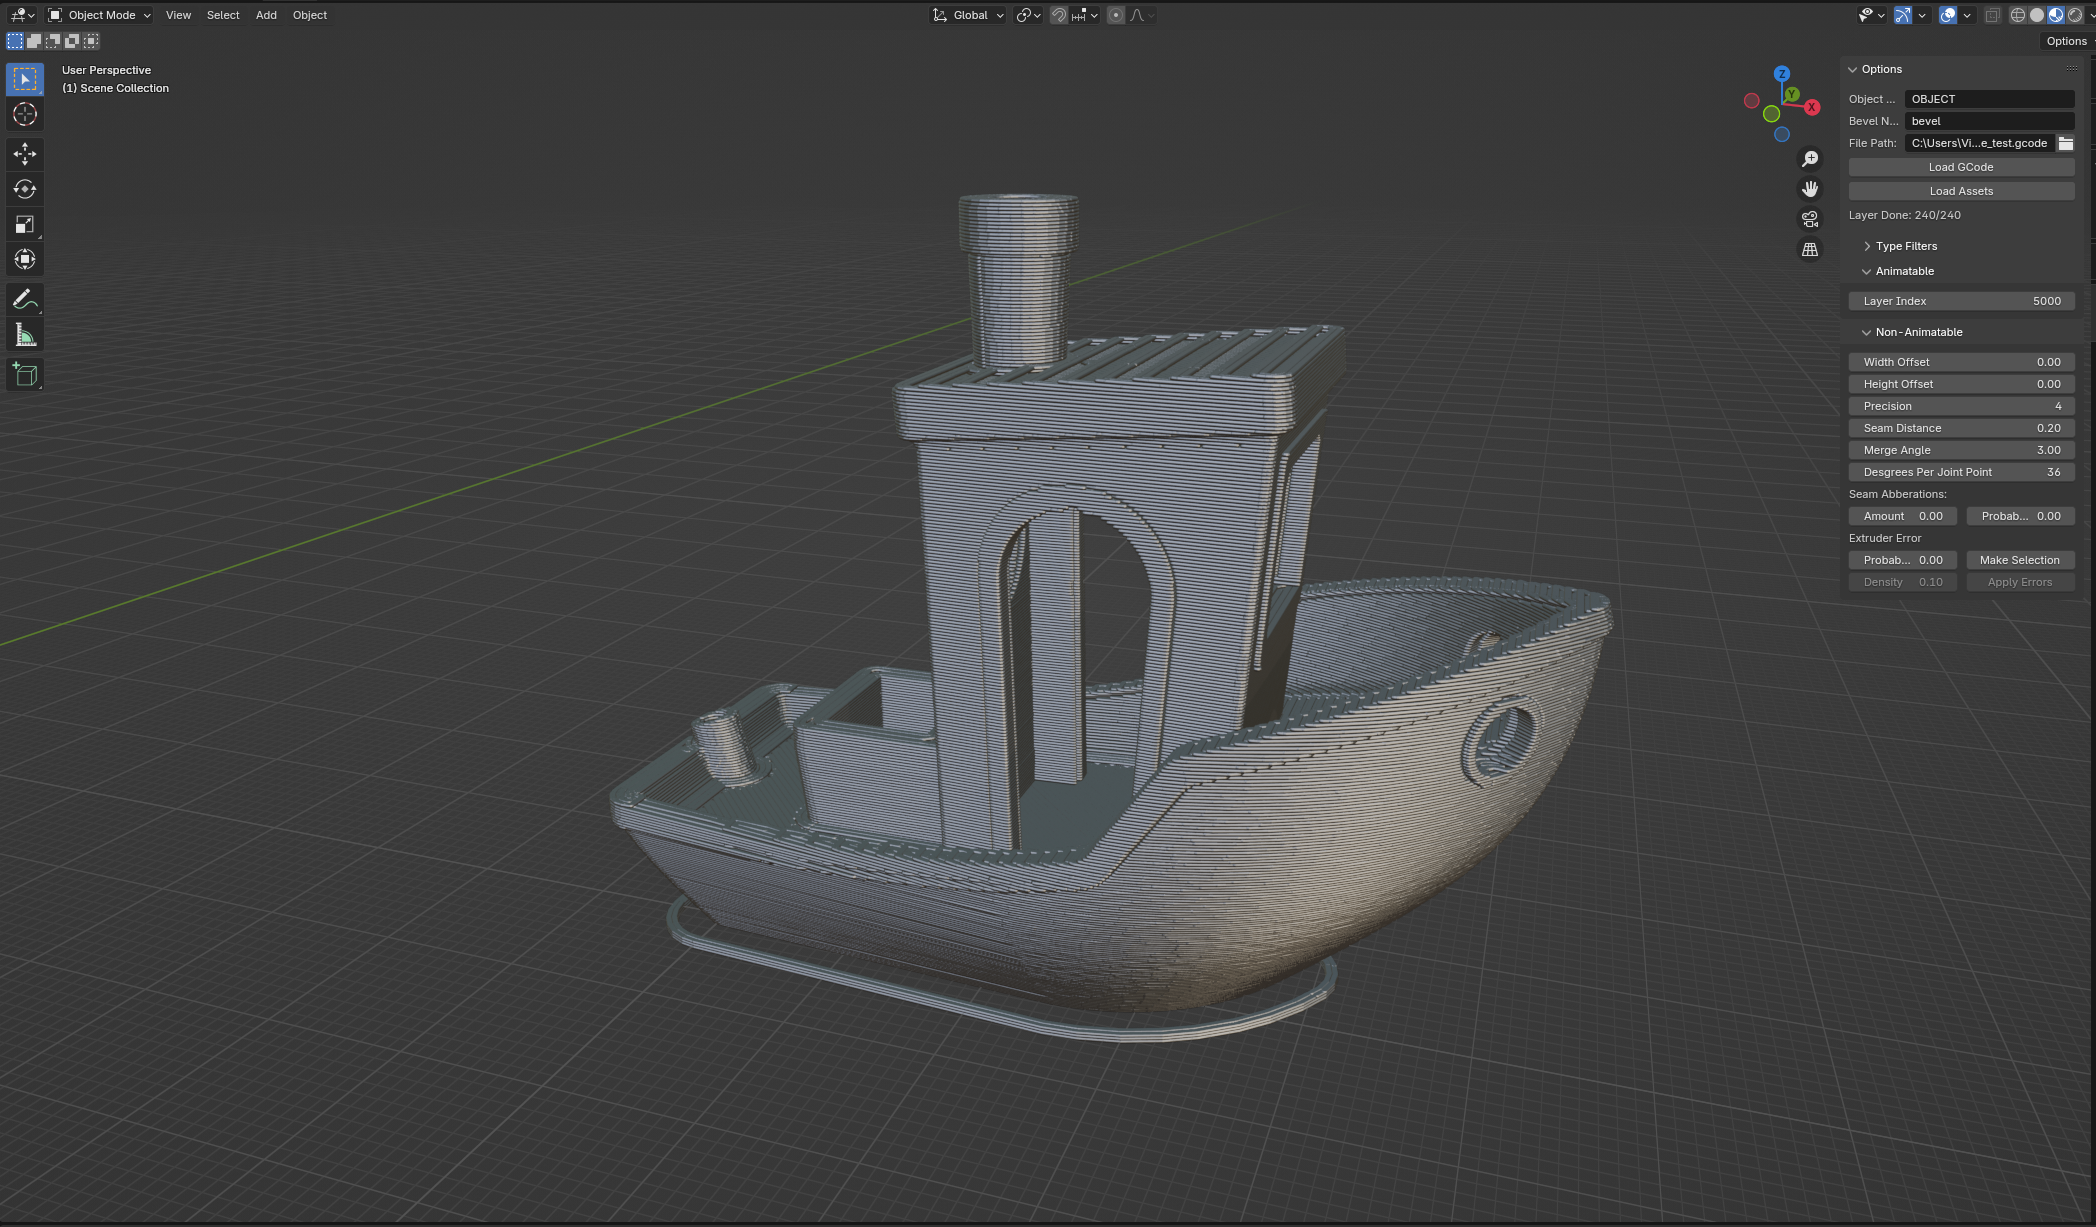
Task: Choose the 3D Cursor tool
Action: pyautogui.click(x=25, y=114)
